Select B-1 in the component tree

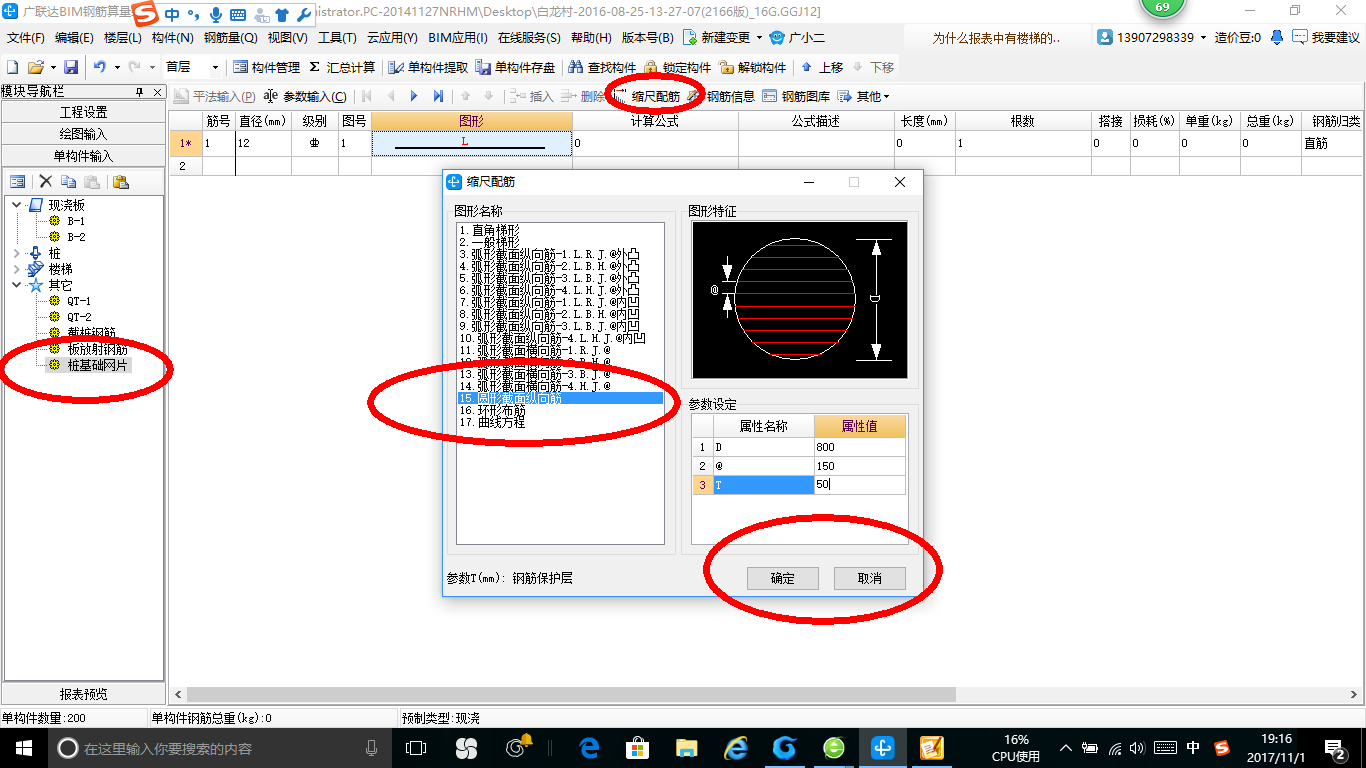[76, 221]
